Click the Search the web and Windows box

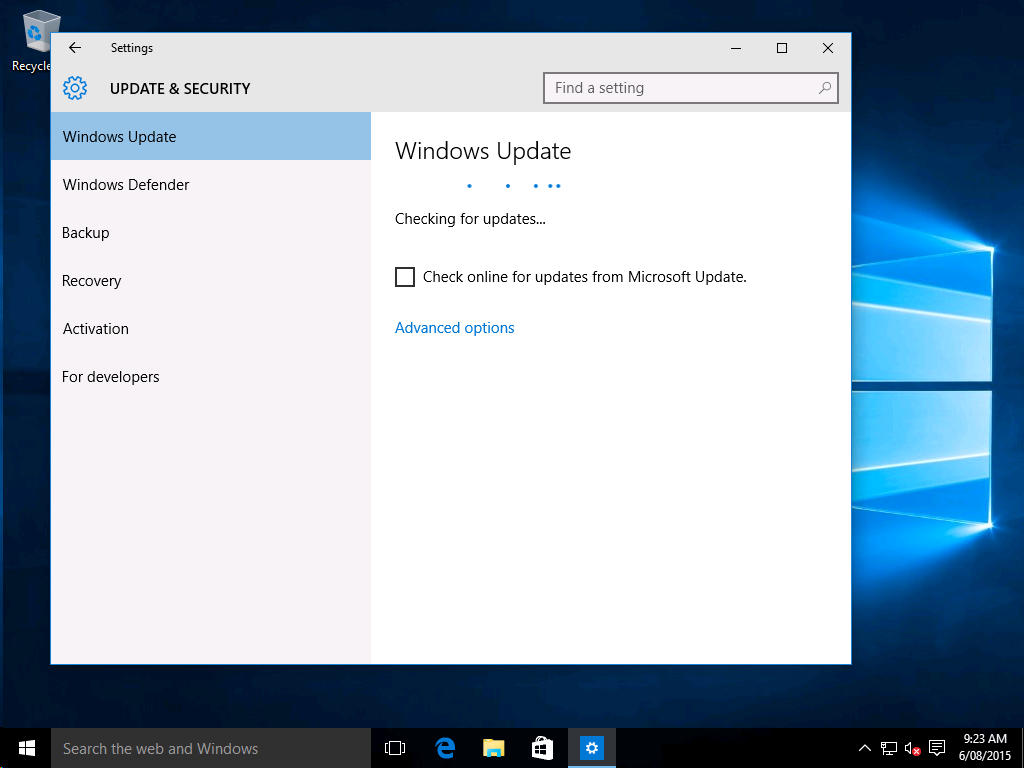[x=211, y=748]
